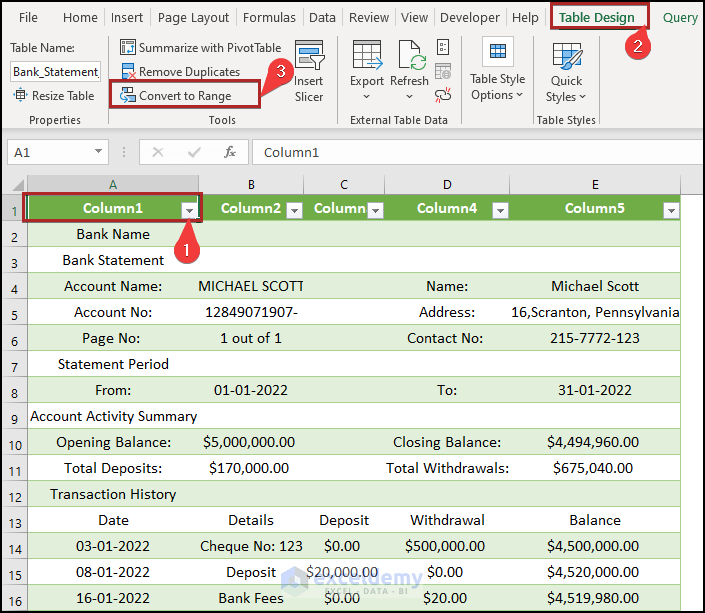
Task: Insert a Slicer for the table
Action: coord(309,70)
